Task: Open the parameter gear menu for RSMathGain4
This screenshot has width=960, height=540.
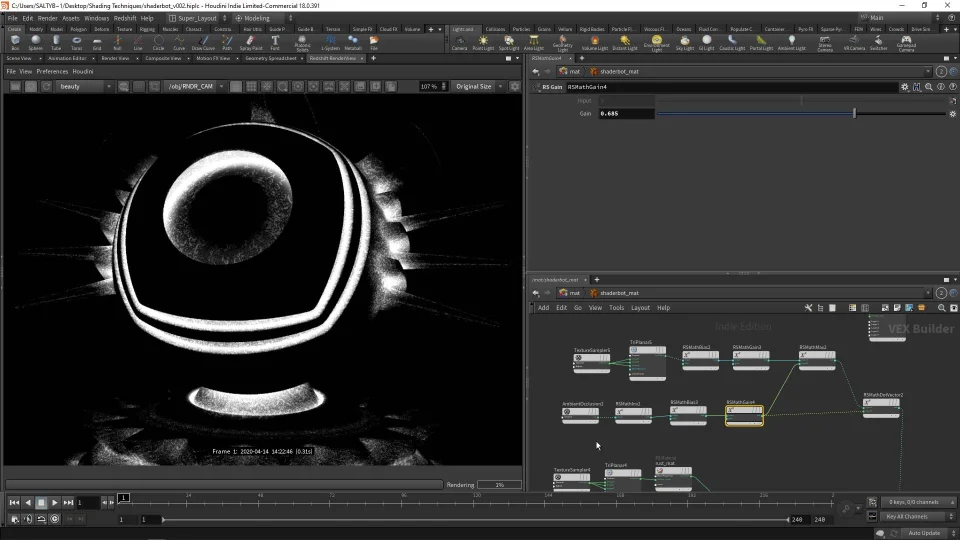Action: click(905, 87)
